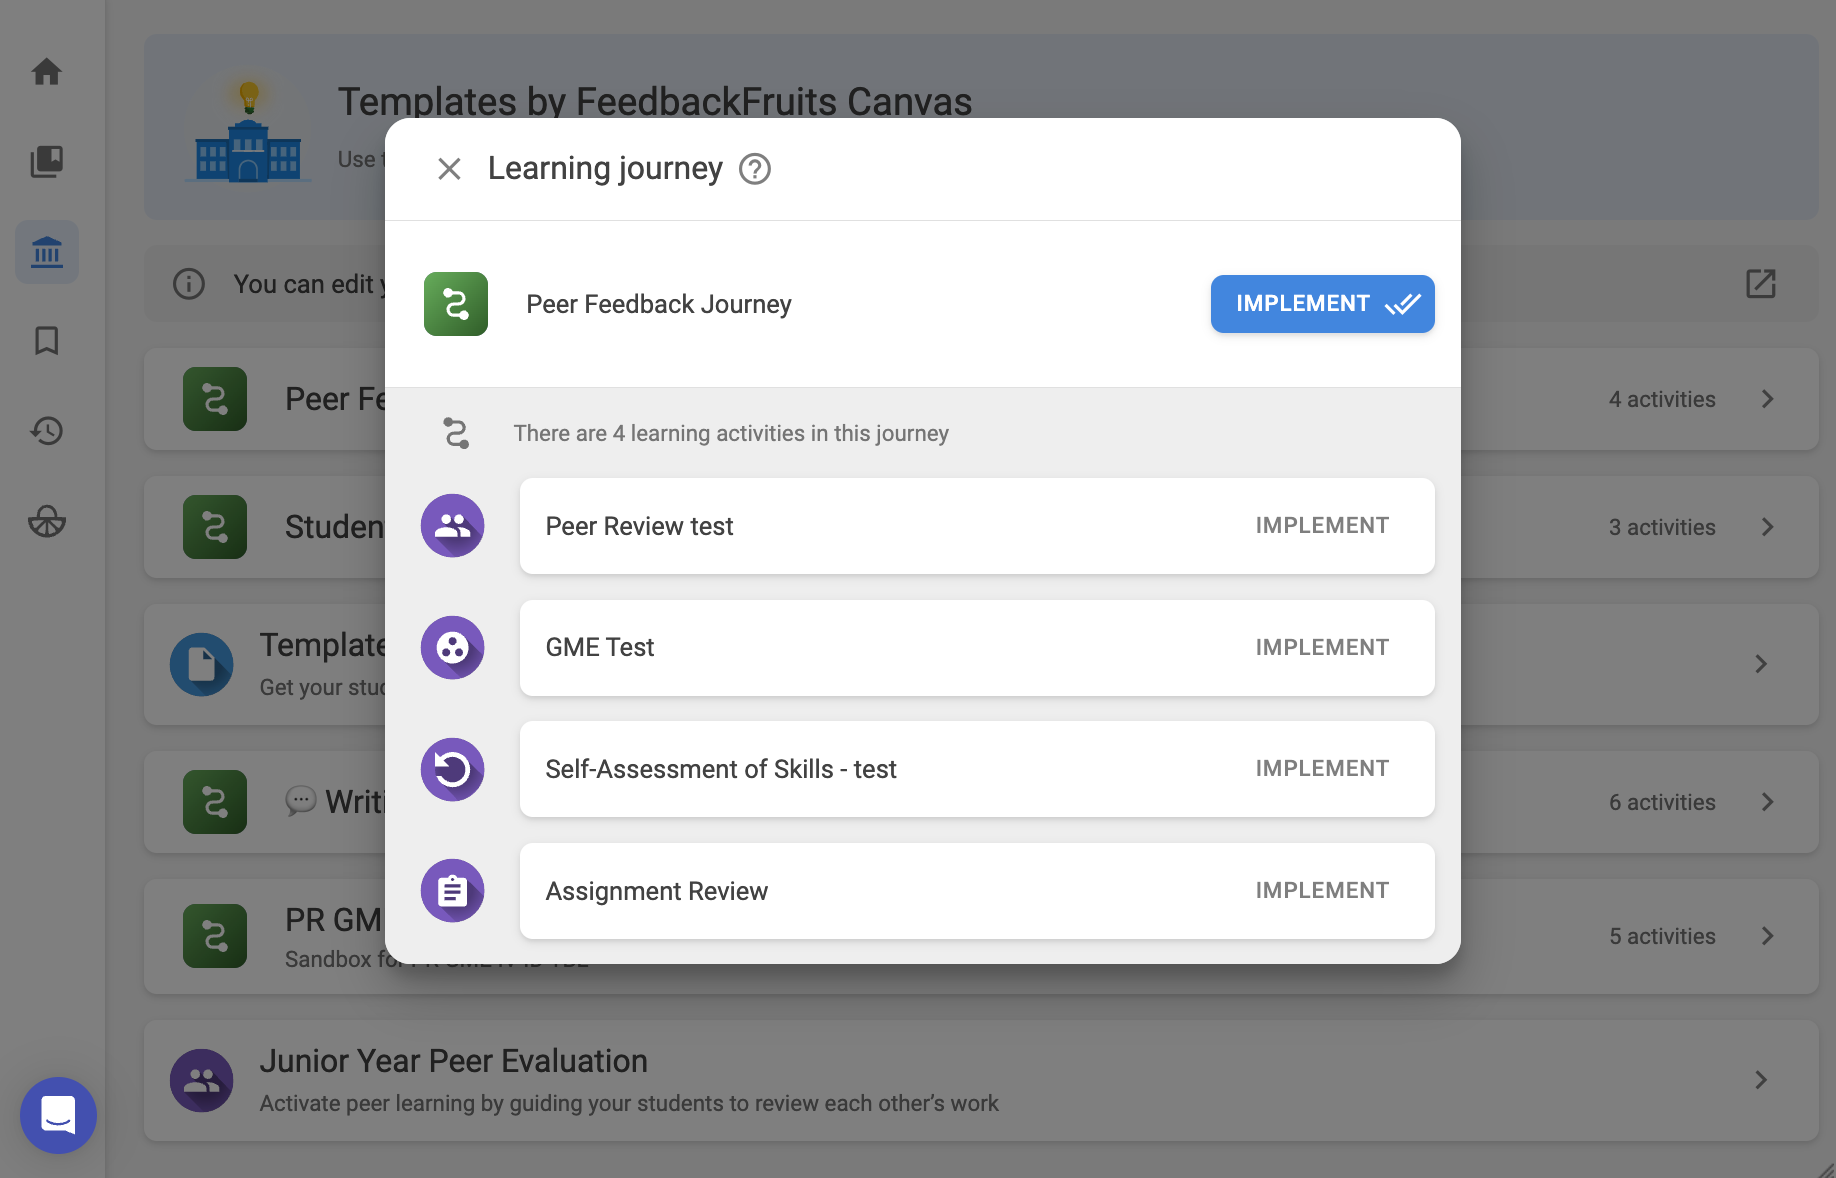Screen dimensions: 1836x1178
Task: Open the library collections sidebar icon
Action: [x=47, y=161]
